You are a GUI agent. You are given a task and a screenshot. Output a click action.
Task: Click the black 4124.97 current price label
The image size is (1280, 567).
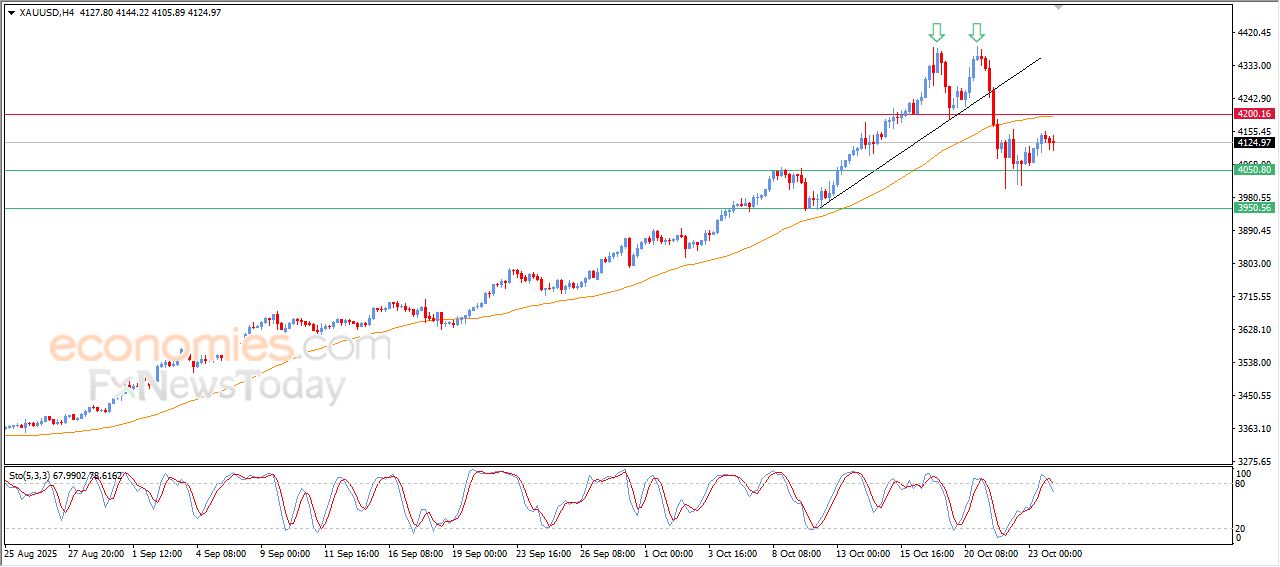pos(1254,143)
